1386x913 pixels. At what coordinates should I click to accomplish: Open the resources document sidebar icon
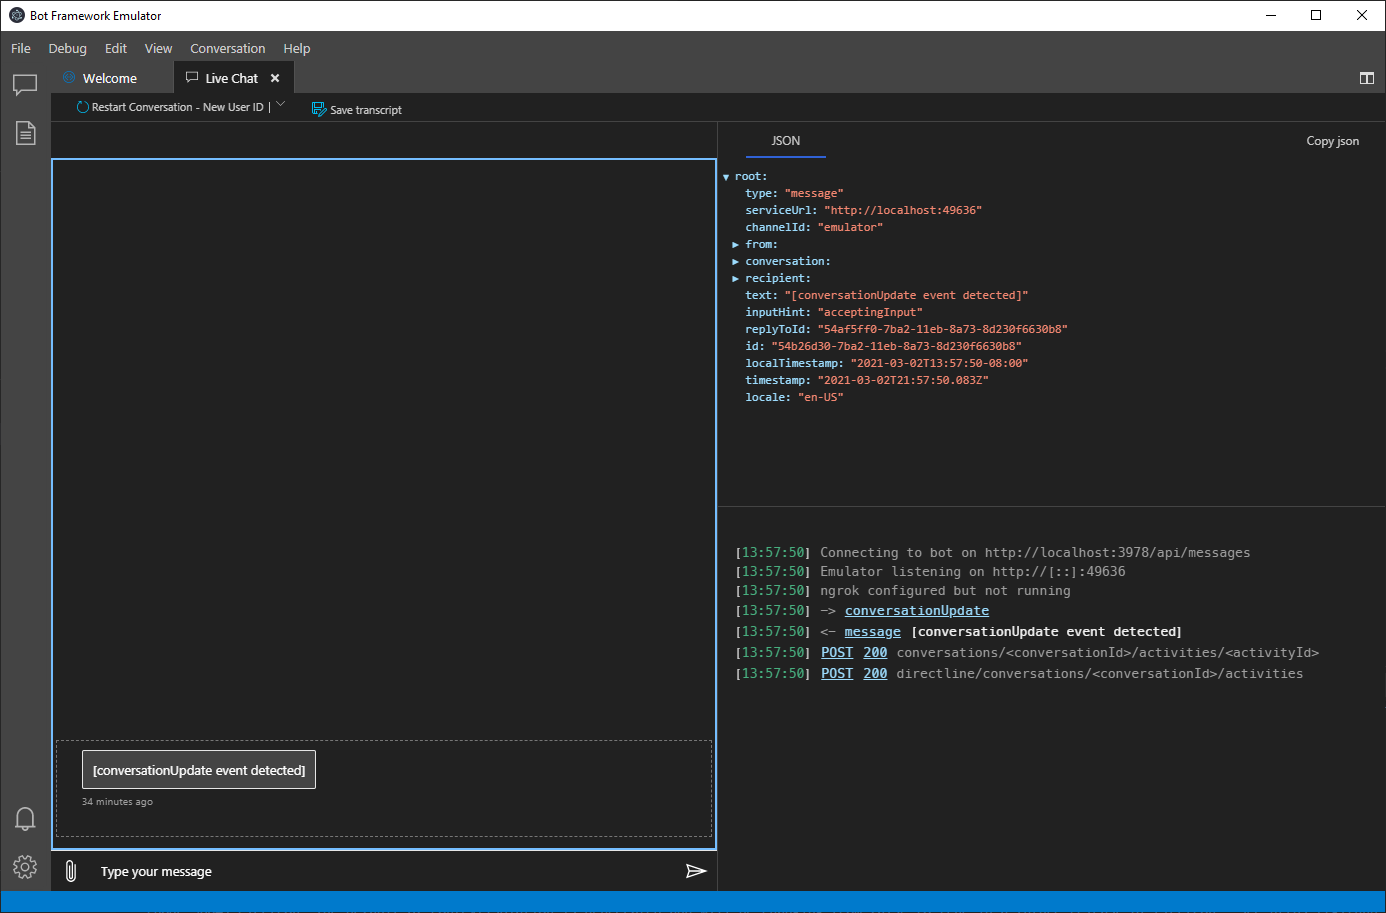(25, 133)
